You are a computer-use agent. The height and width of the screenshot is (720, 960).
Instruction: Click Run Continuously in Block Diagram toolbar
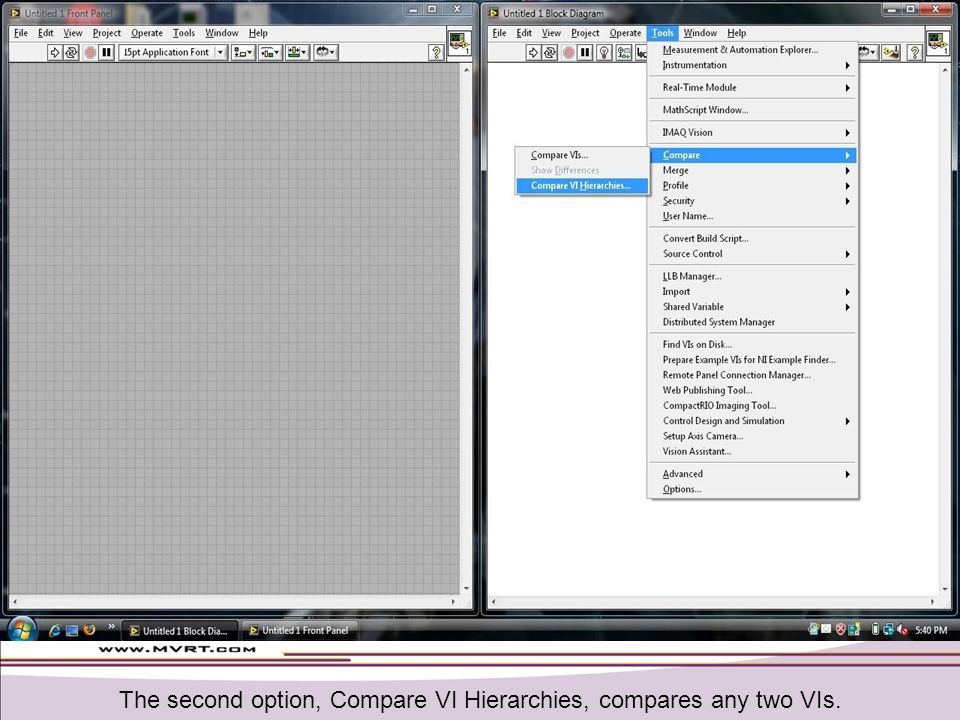coord(550,53)
